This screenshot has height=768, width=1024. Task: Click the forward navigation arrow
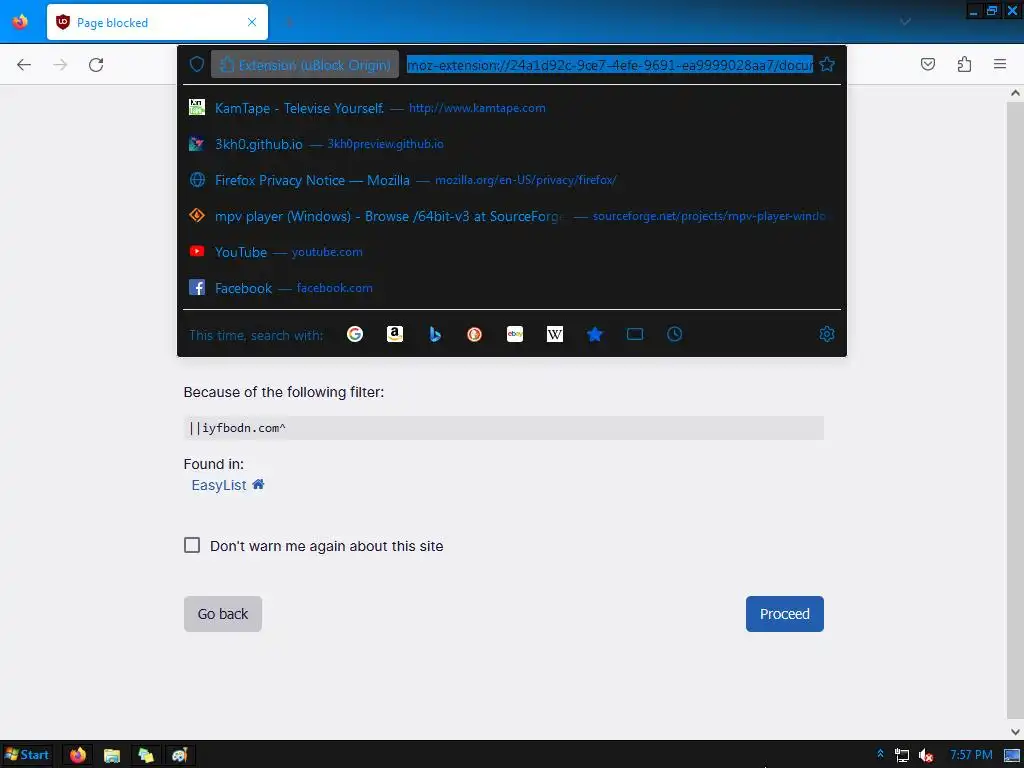[x=60, y=64]
